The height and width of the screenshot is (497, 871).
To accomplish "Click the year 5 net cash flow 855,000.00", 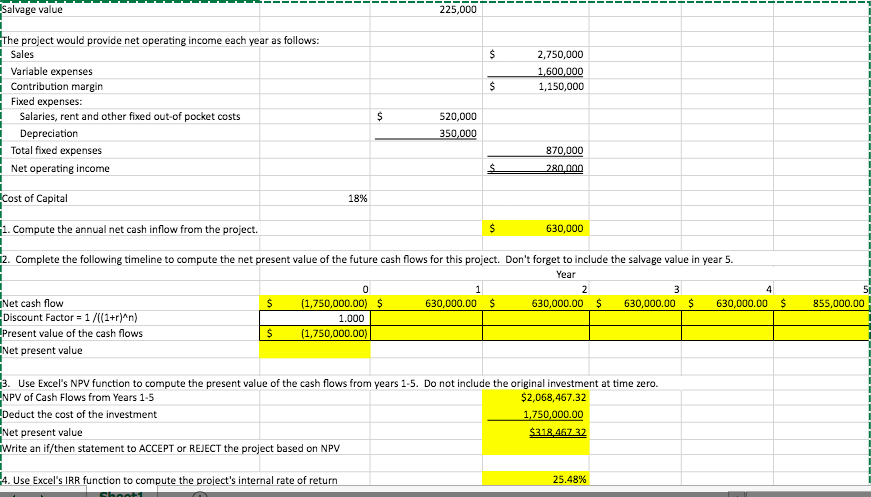I will pos(822,303).
